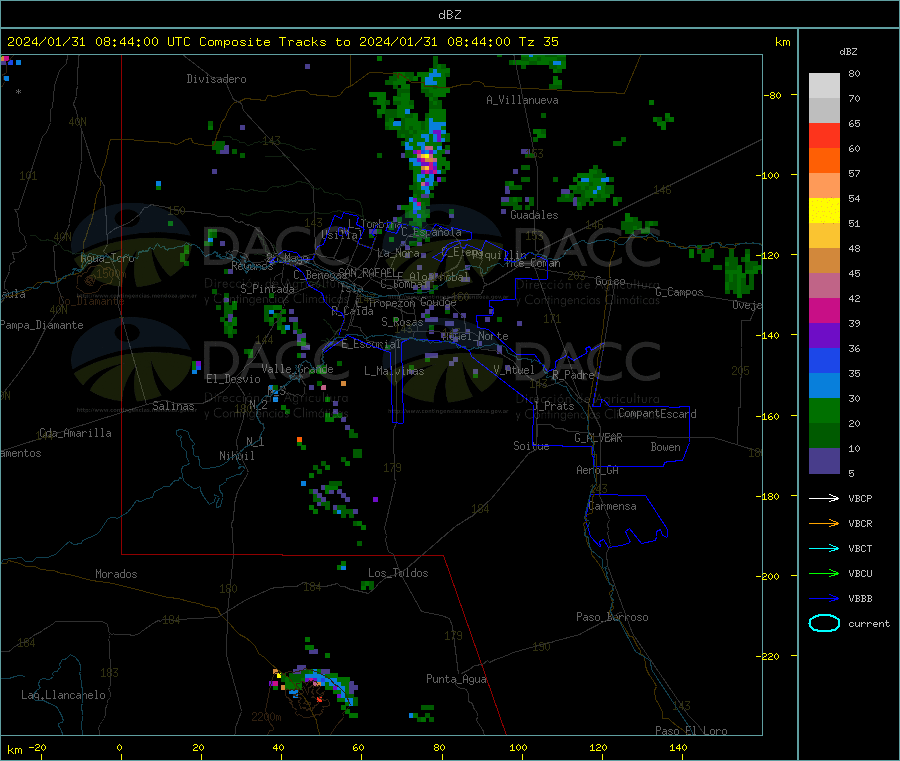Click the 'VBCP' legend label
Image resolution: width=900 pixels, height=761 pixels.
tap(860, 498)
